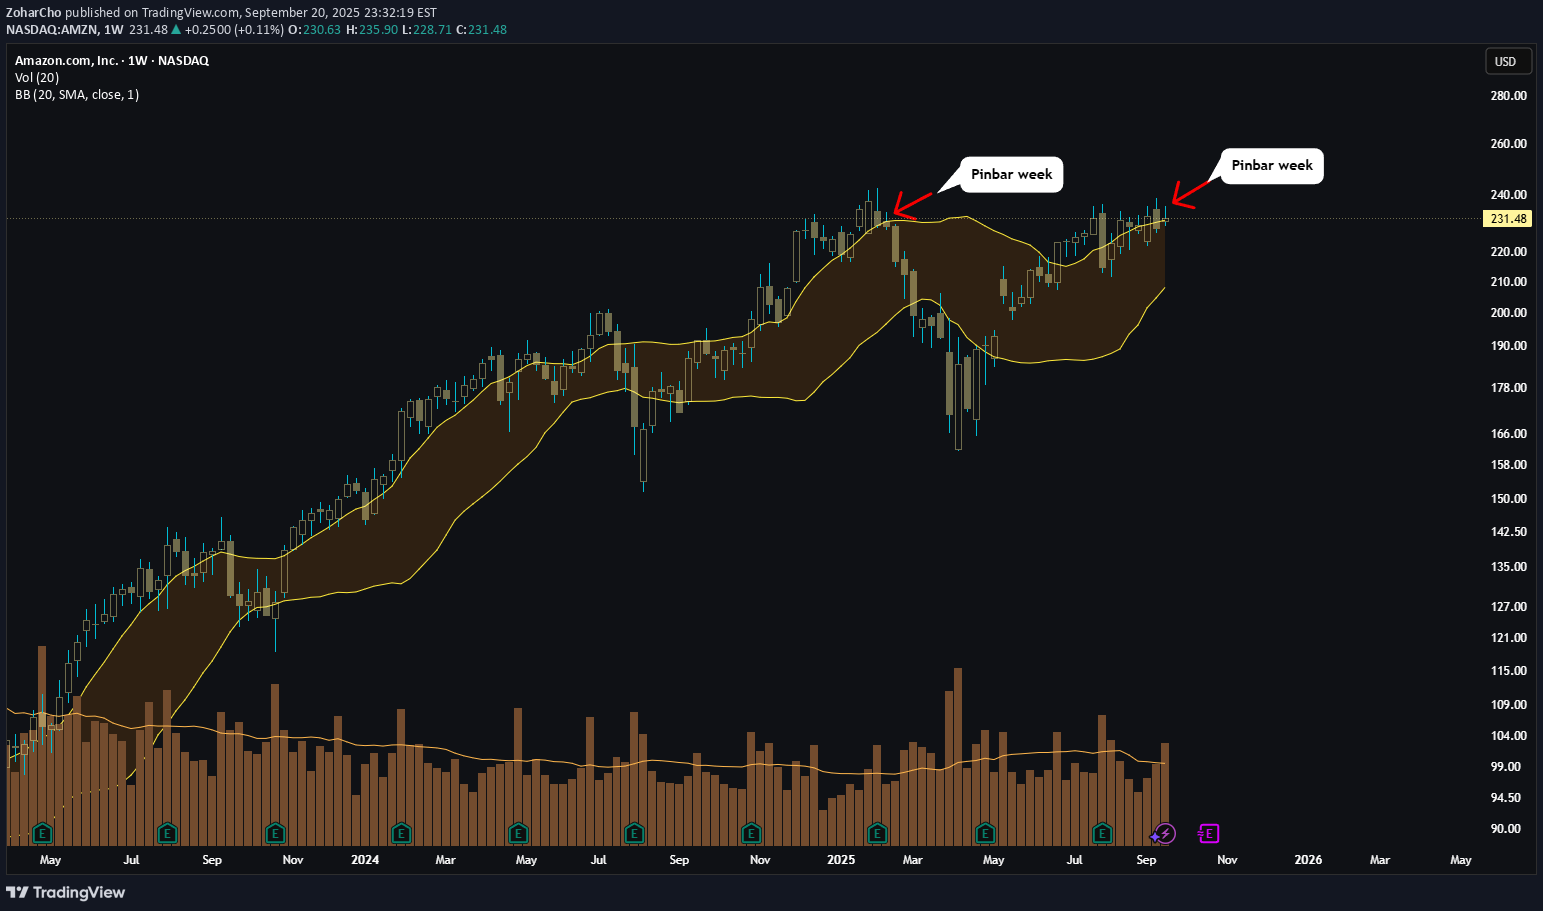
Task: Click the yellow 231.48 price label
Action: 1508,219
